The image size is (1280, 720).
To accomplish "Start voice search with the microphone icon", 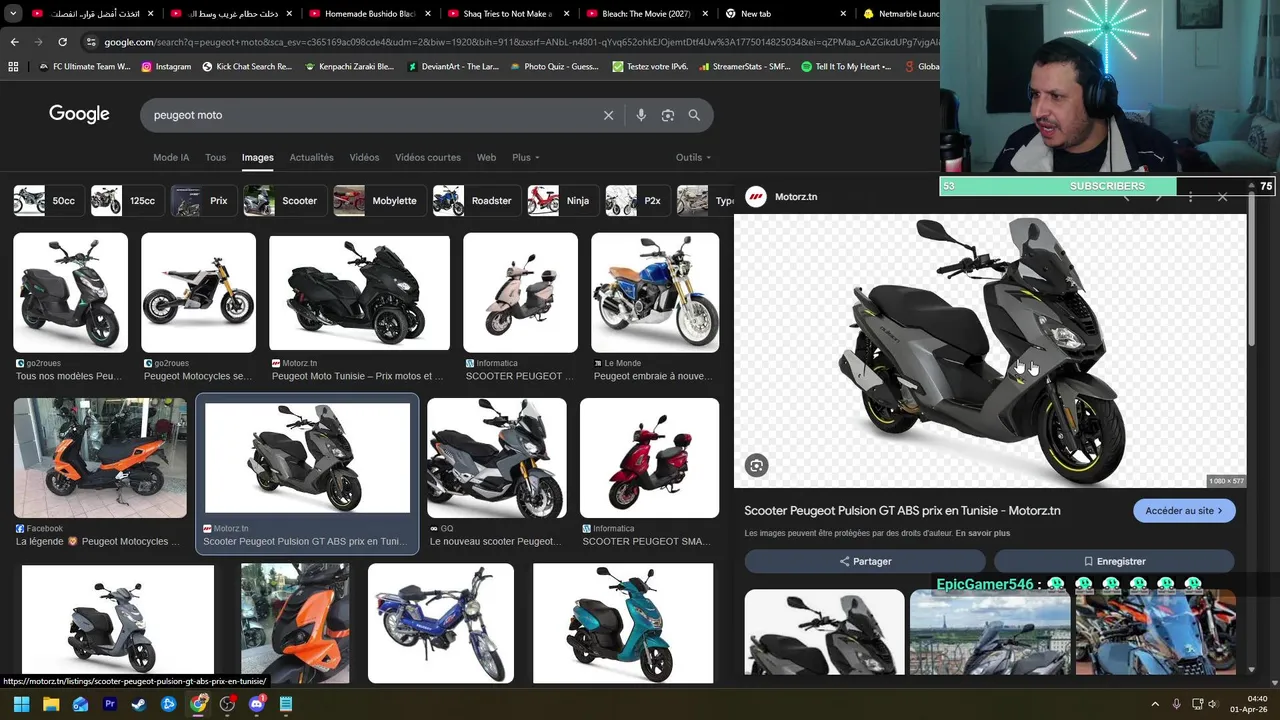I will coord(641,115).
